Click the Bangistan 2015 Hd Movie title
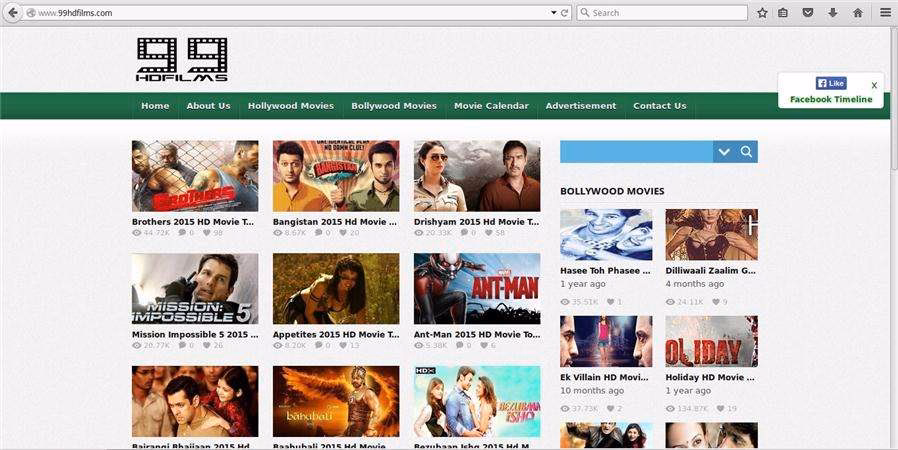898x450 pixels. coord(335,222)
